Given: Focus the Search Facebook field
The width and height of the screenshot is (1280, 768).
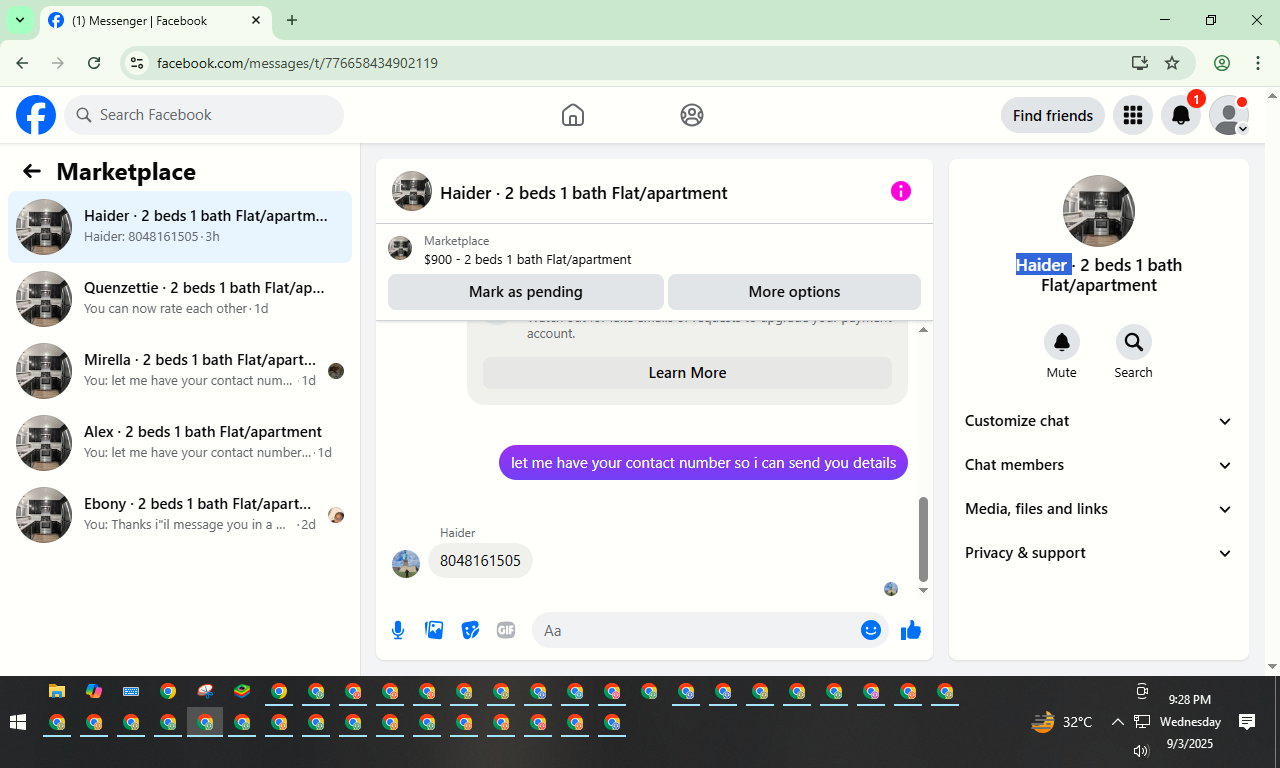Looking at the screenshot, I should click(204, 115).
